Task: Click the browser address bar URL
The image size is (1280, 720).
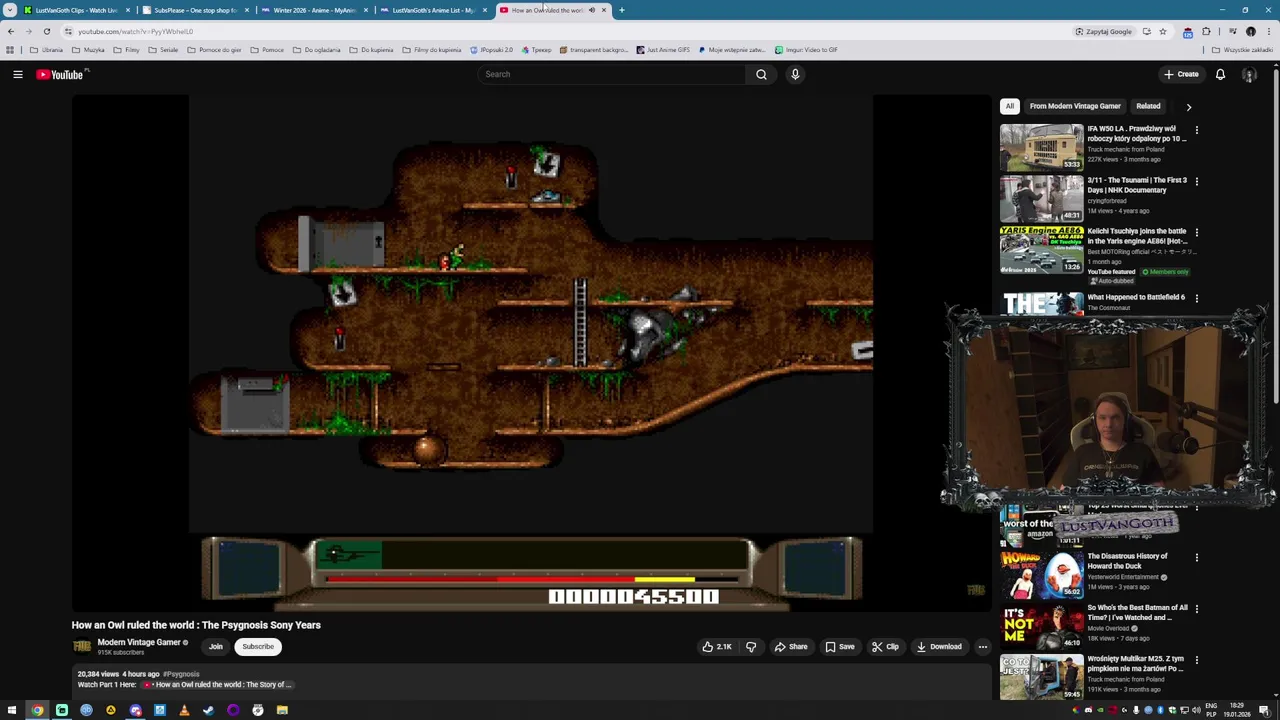Action: (x=136, y=31)
